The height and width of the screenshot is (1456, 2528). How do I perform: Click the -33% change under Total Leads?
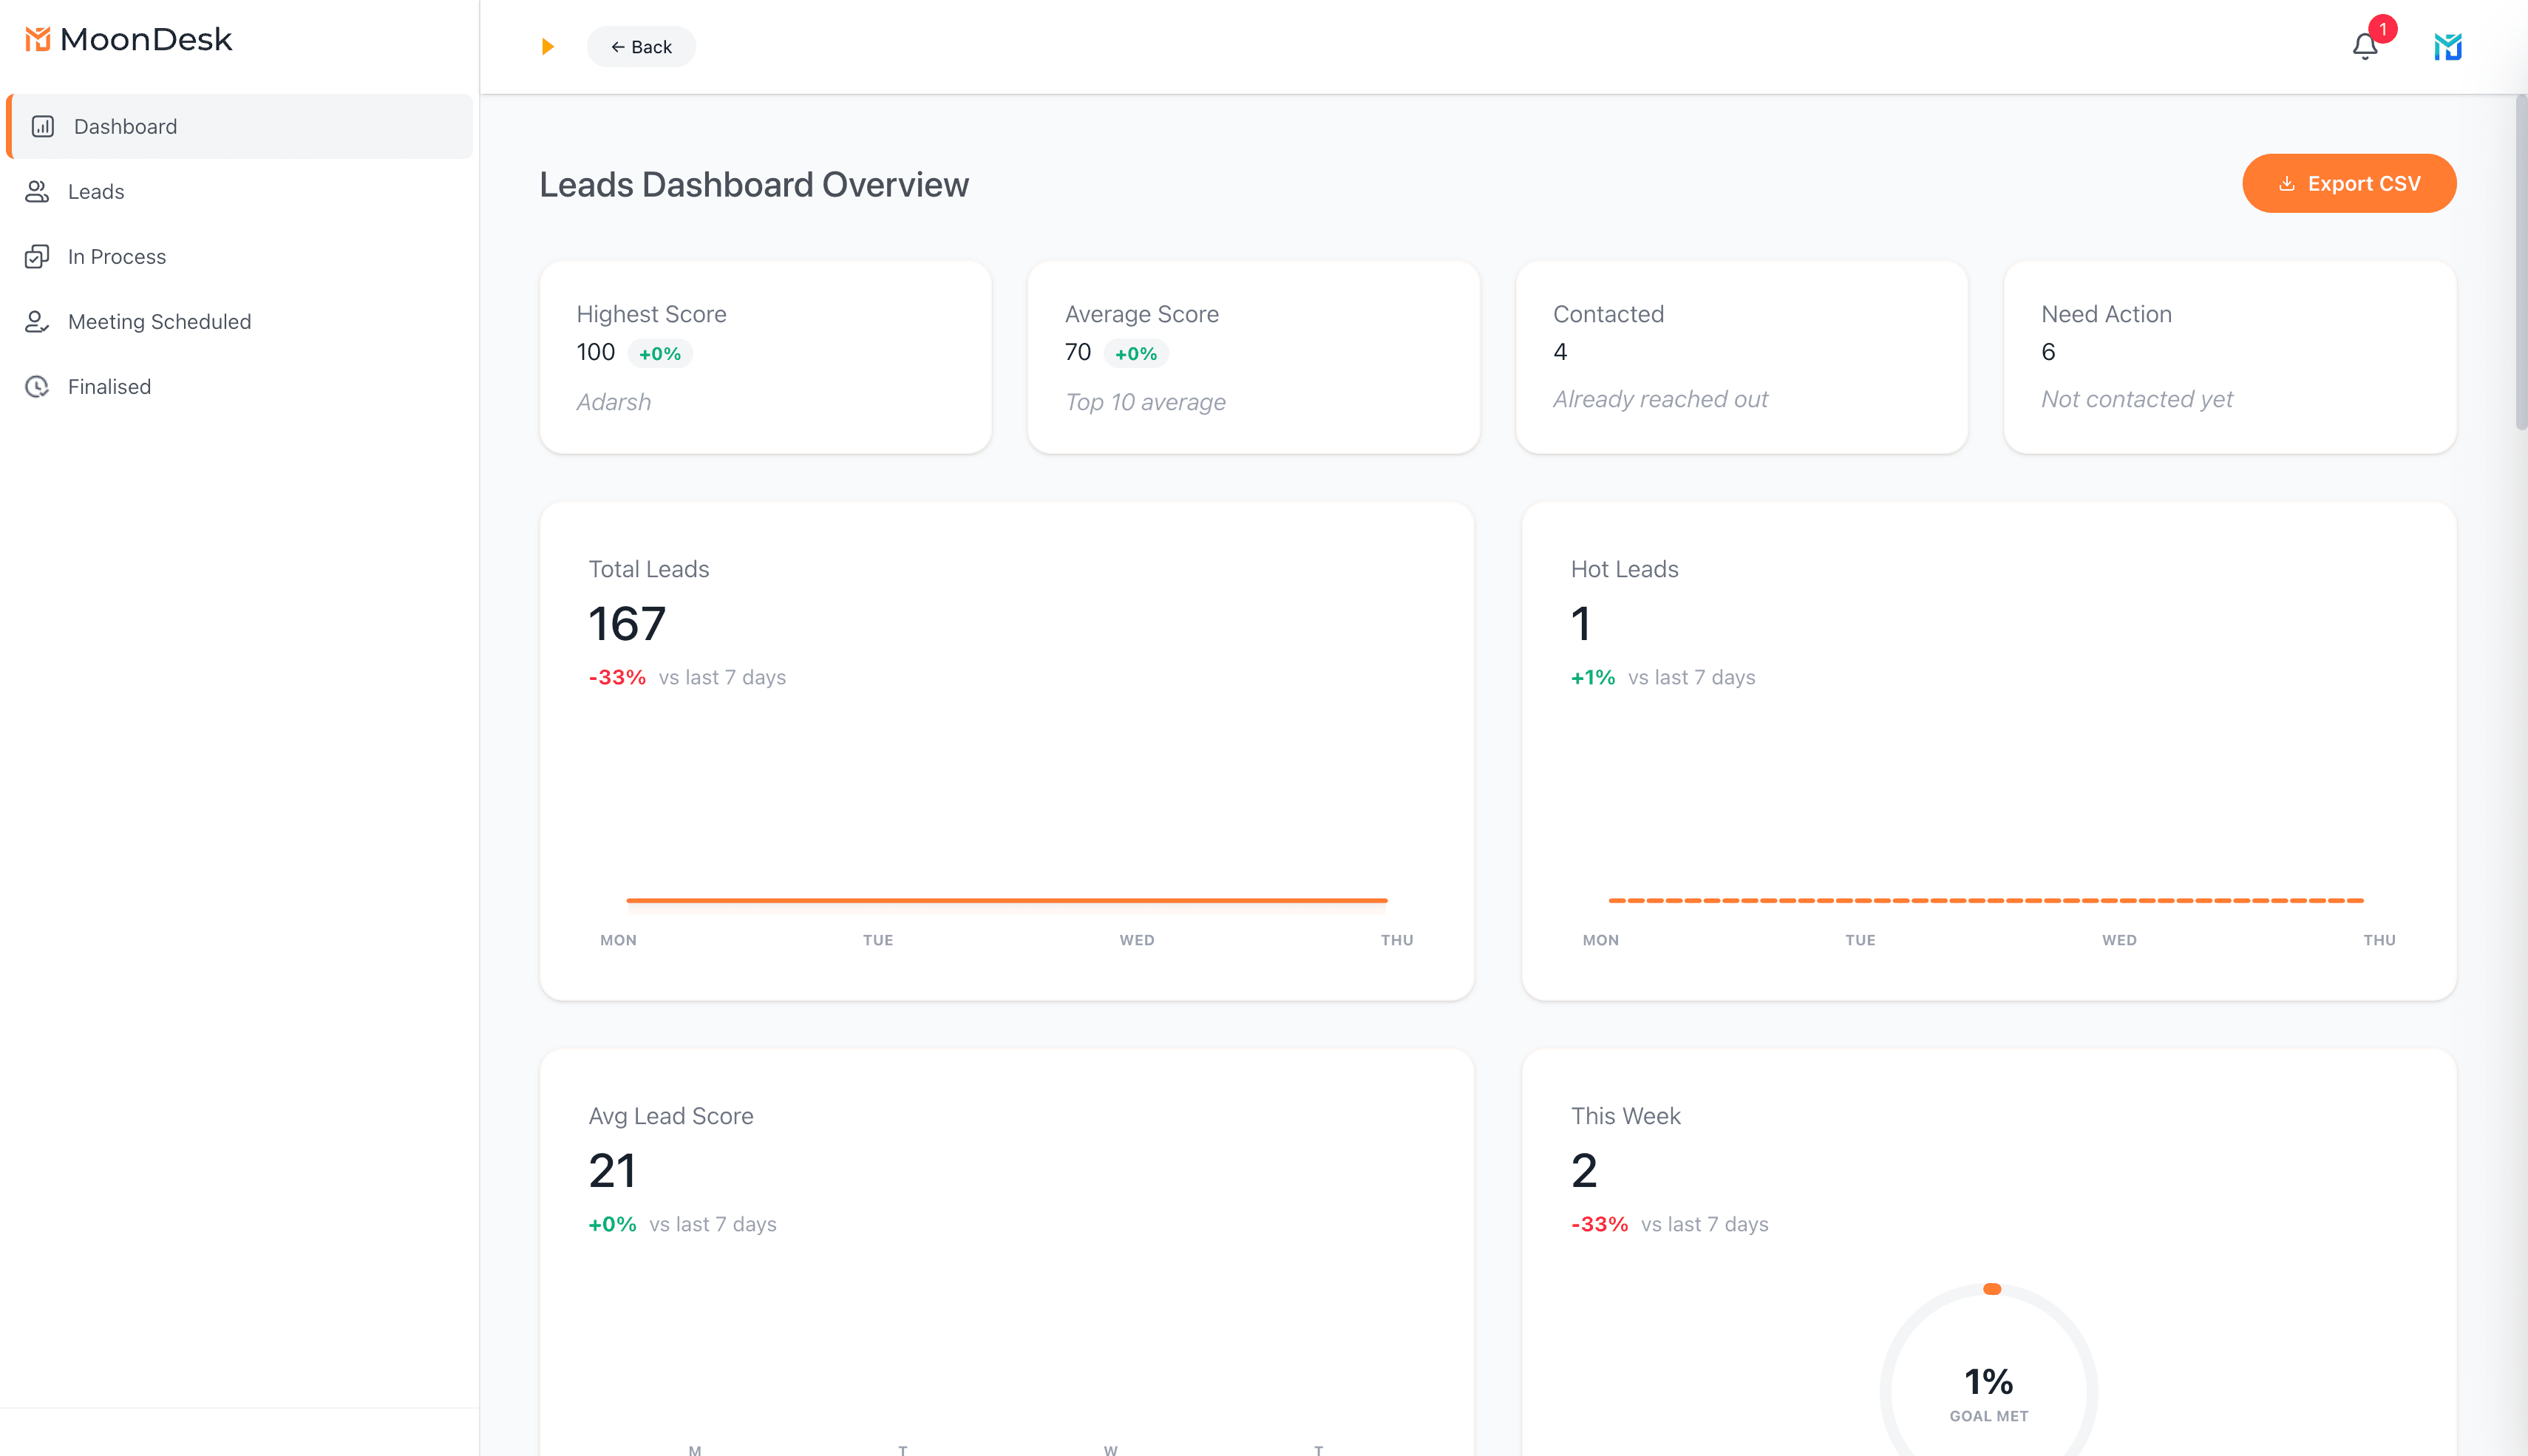tap(617, 677)
